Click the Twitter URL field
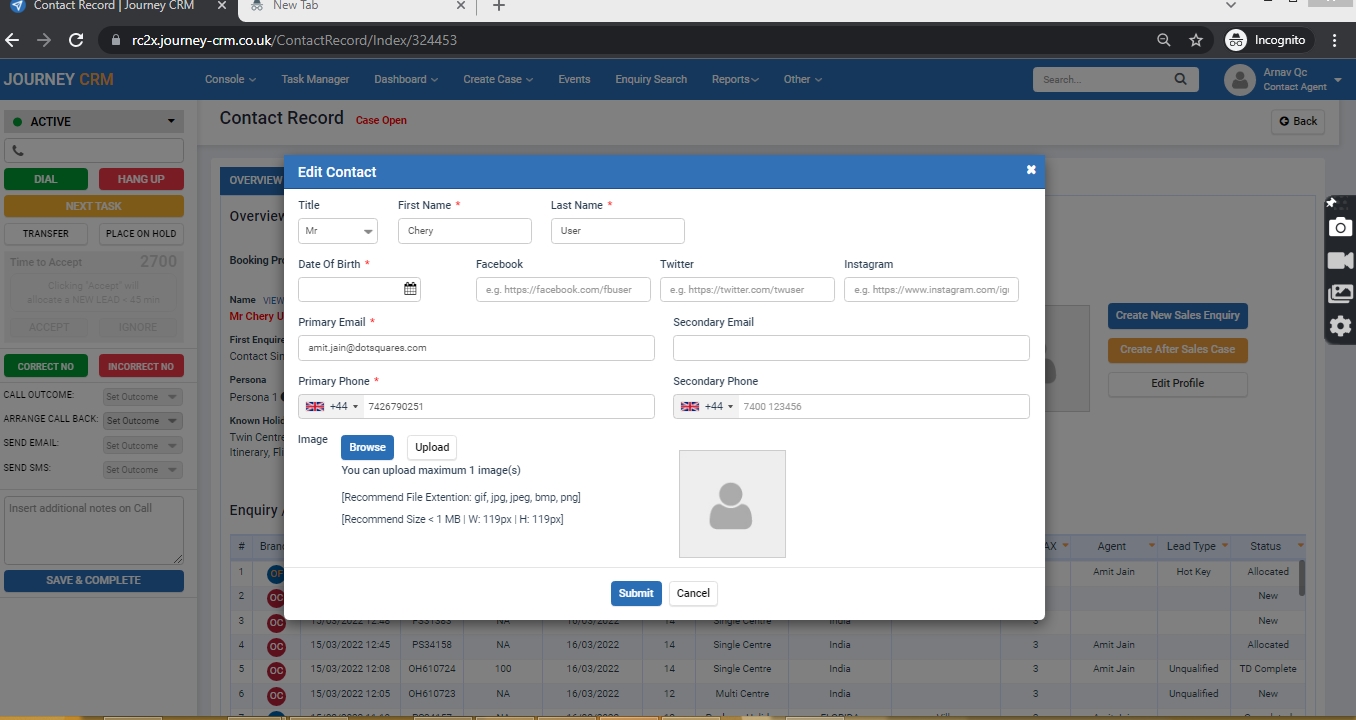 coord(747,290)
